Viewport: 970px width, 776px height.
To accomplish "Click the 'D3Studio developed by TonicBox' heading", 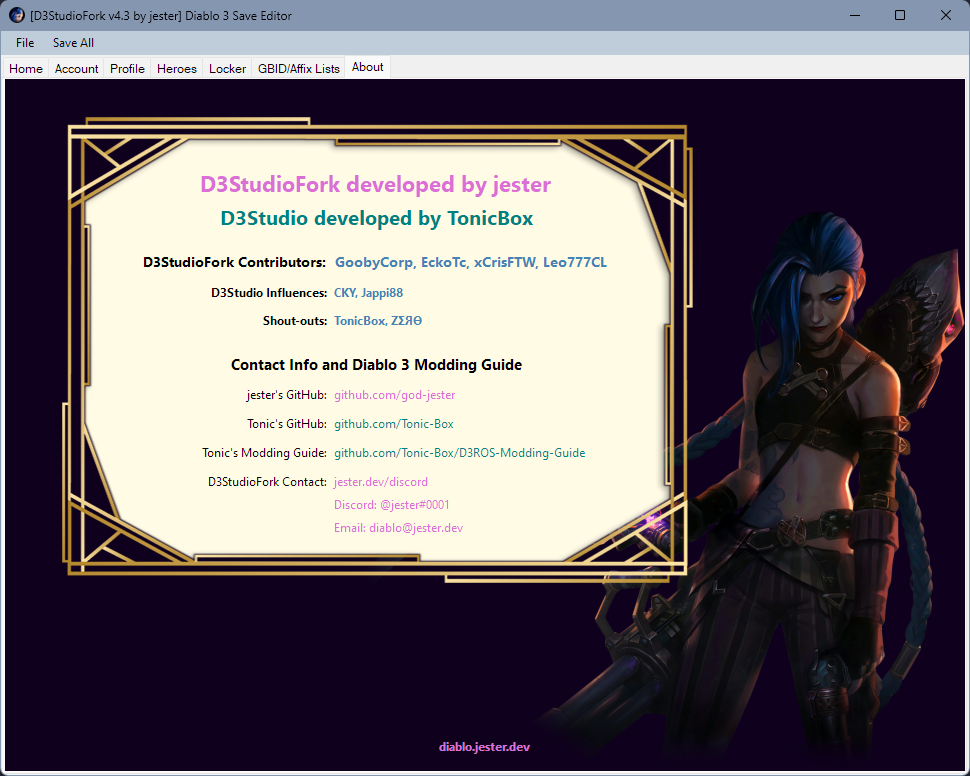I will coord(377,218).
